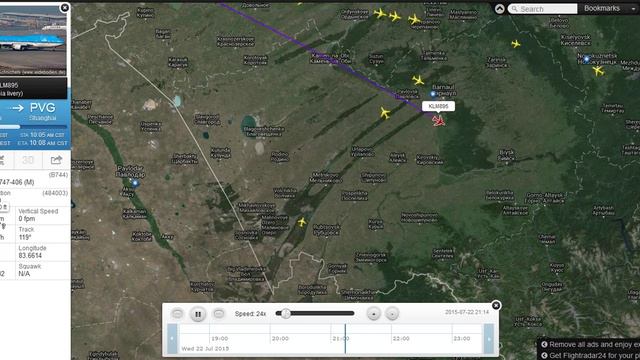640x360 pixels.
Task: Click the Longitude value 83.6614
Action: (x=30, y=256)
